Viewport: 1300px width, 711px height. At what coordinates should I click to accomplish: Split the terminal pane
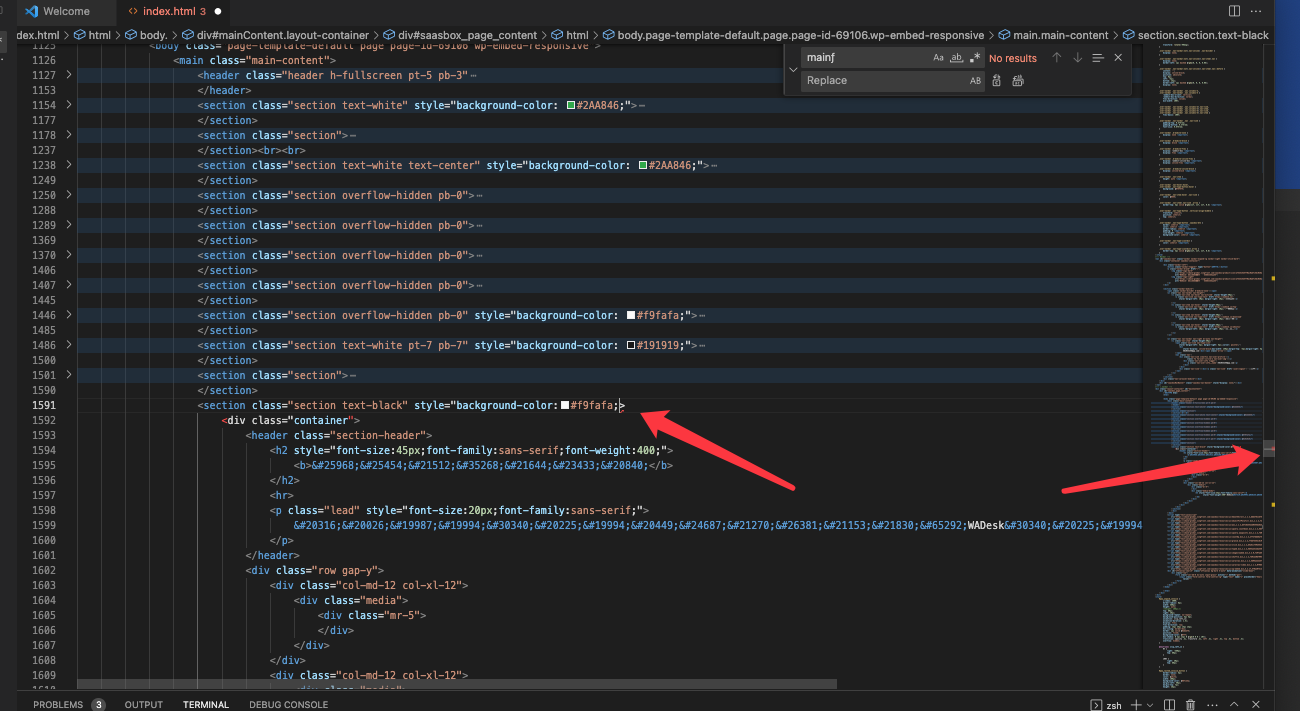coord(1167,705)
